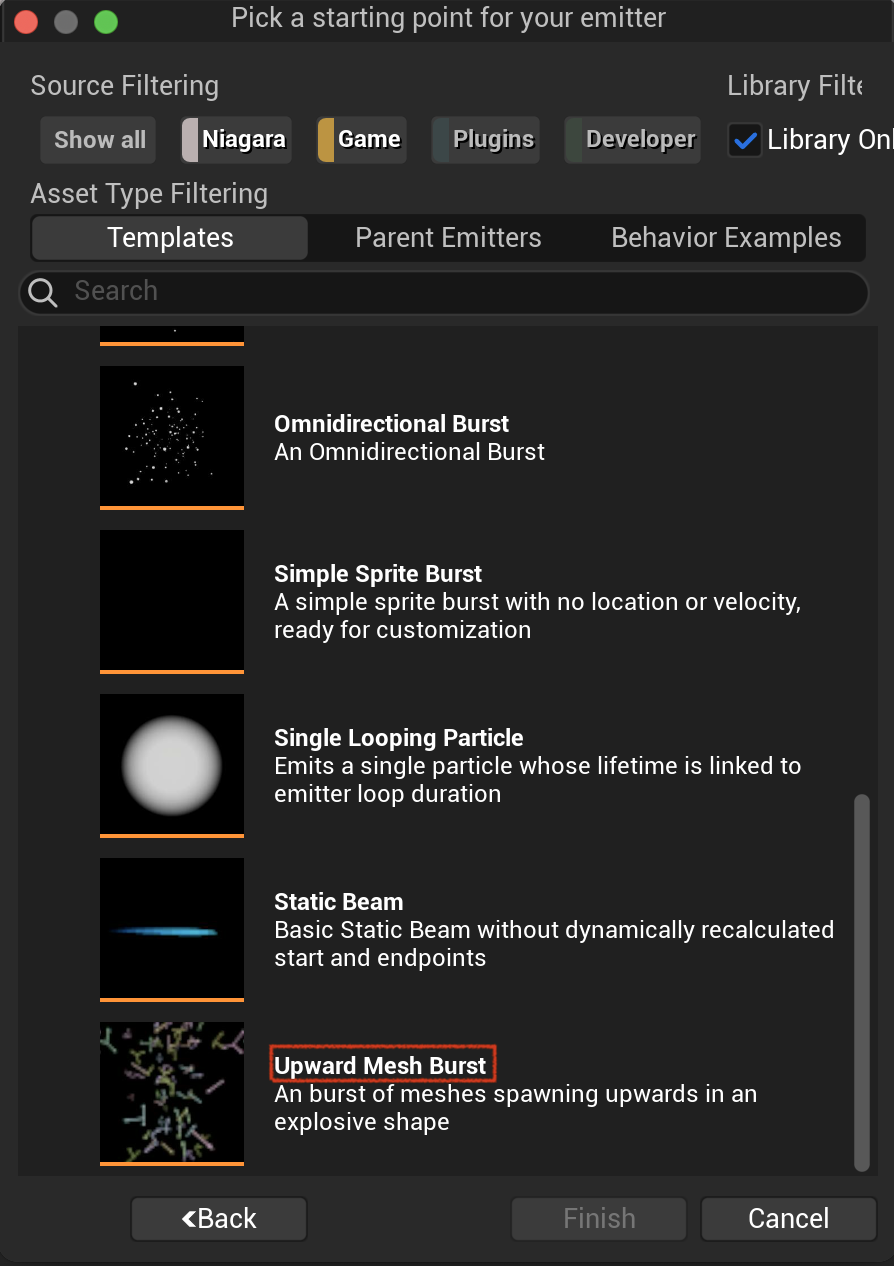The width and height of the screenshot is (894, 1266).
Task: Toggle the Plugins source filter
Action: coord(485,139)
